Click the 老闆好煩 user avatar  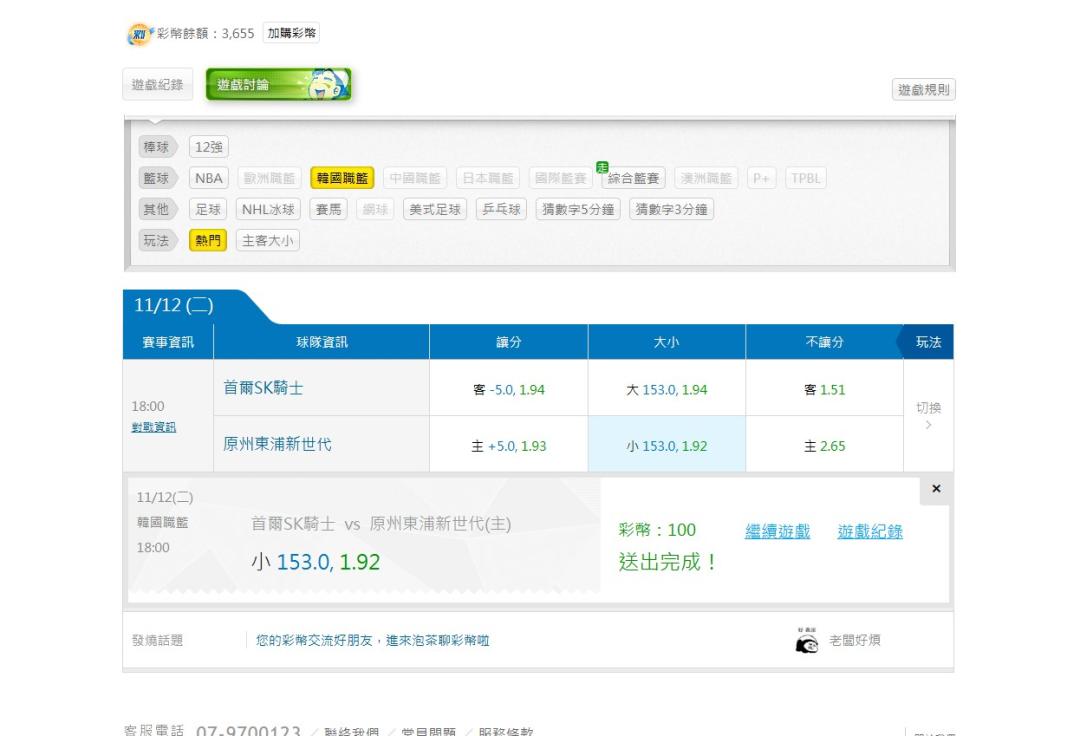pyautogui.click(x=807, y=640)
